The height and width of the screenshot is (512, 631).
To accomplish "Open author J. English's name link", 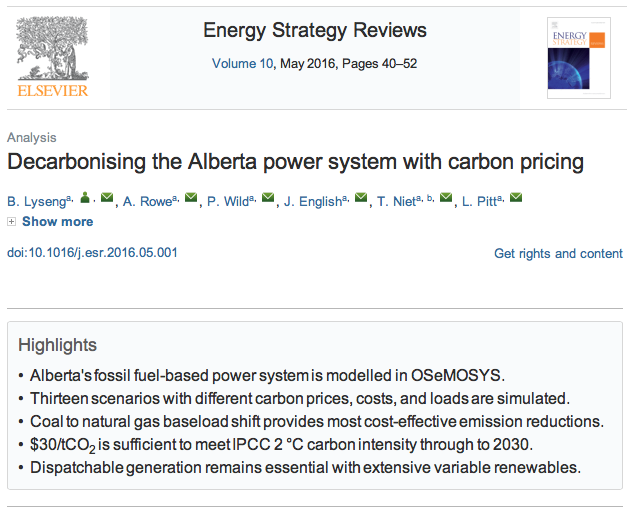I will [310, 200].
